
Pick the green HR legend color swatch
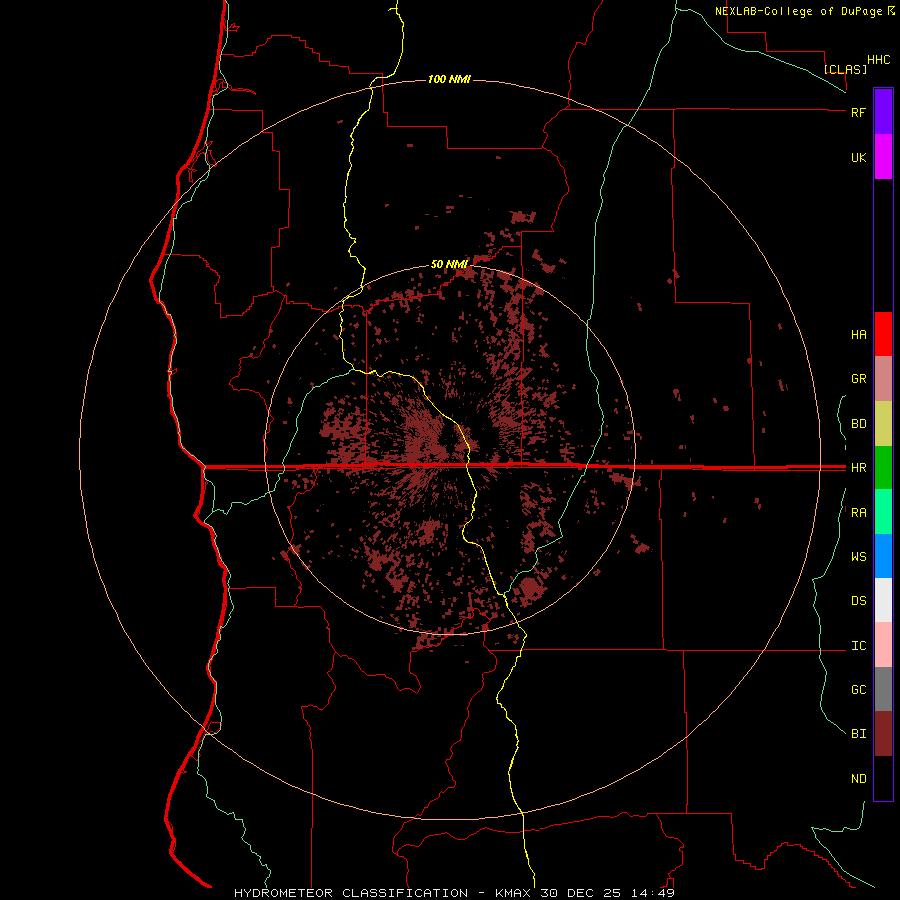[883, 468]
